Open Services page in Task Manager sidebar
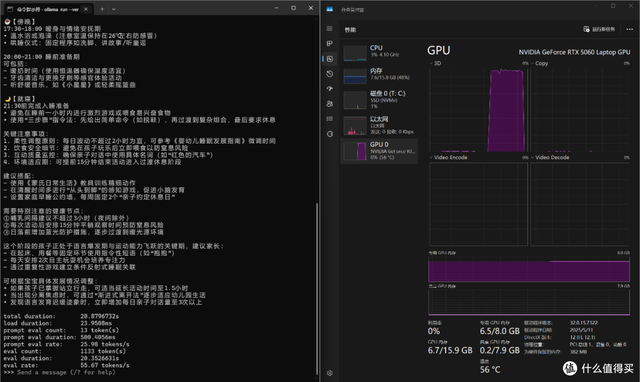The width and height of the screenshot is (640, 382). 330,134
